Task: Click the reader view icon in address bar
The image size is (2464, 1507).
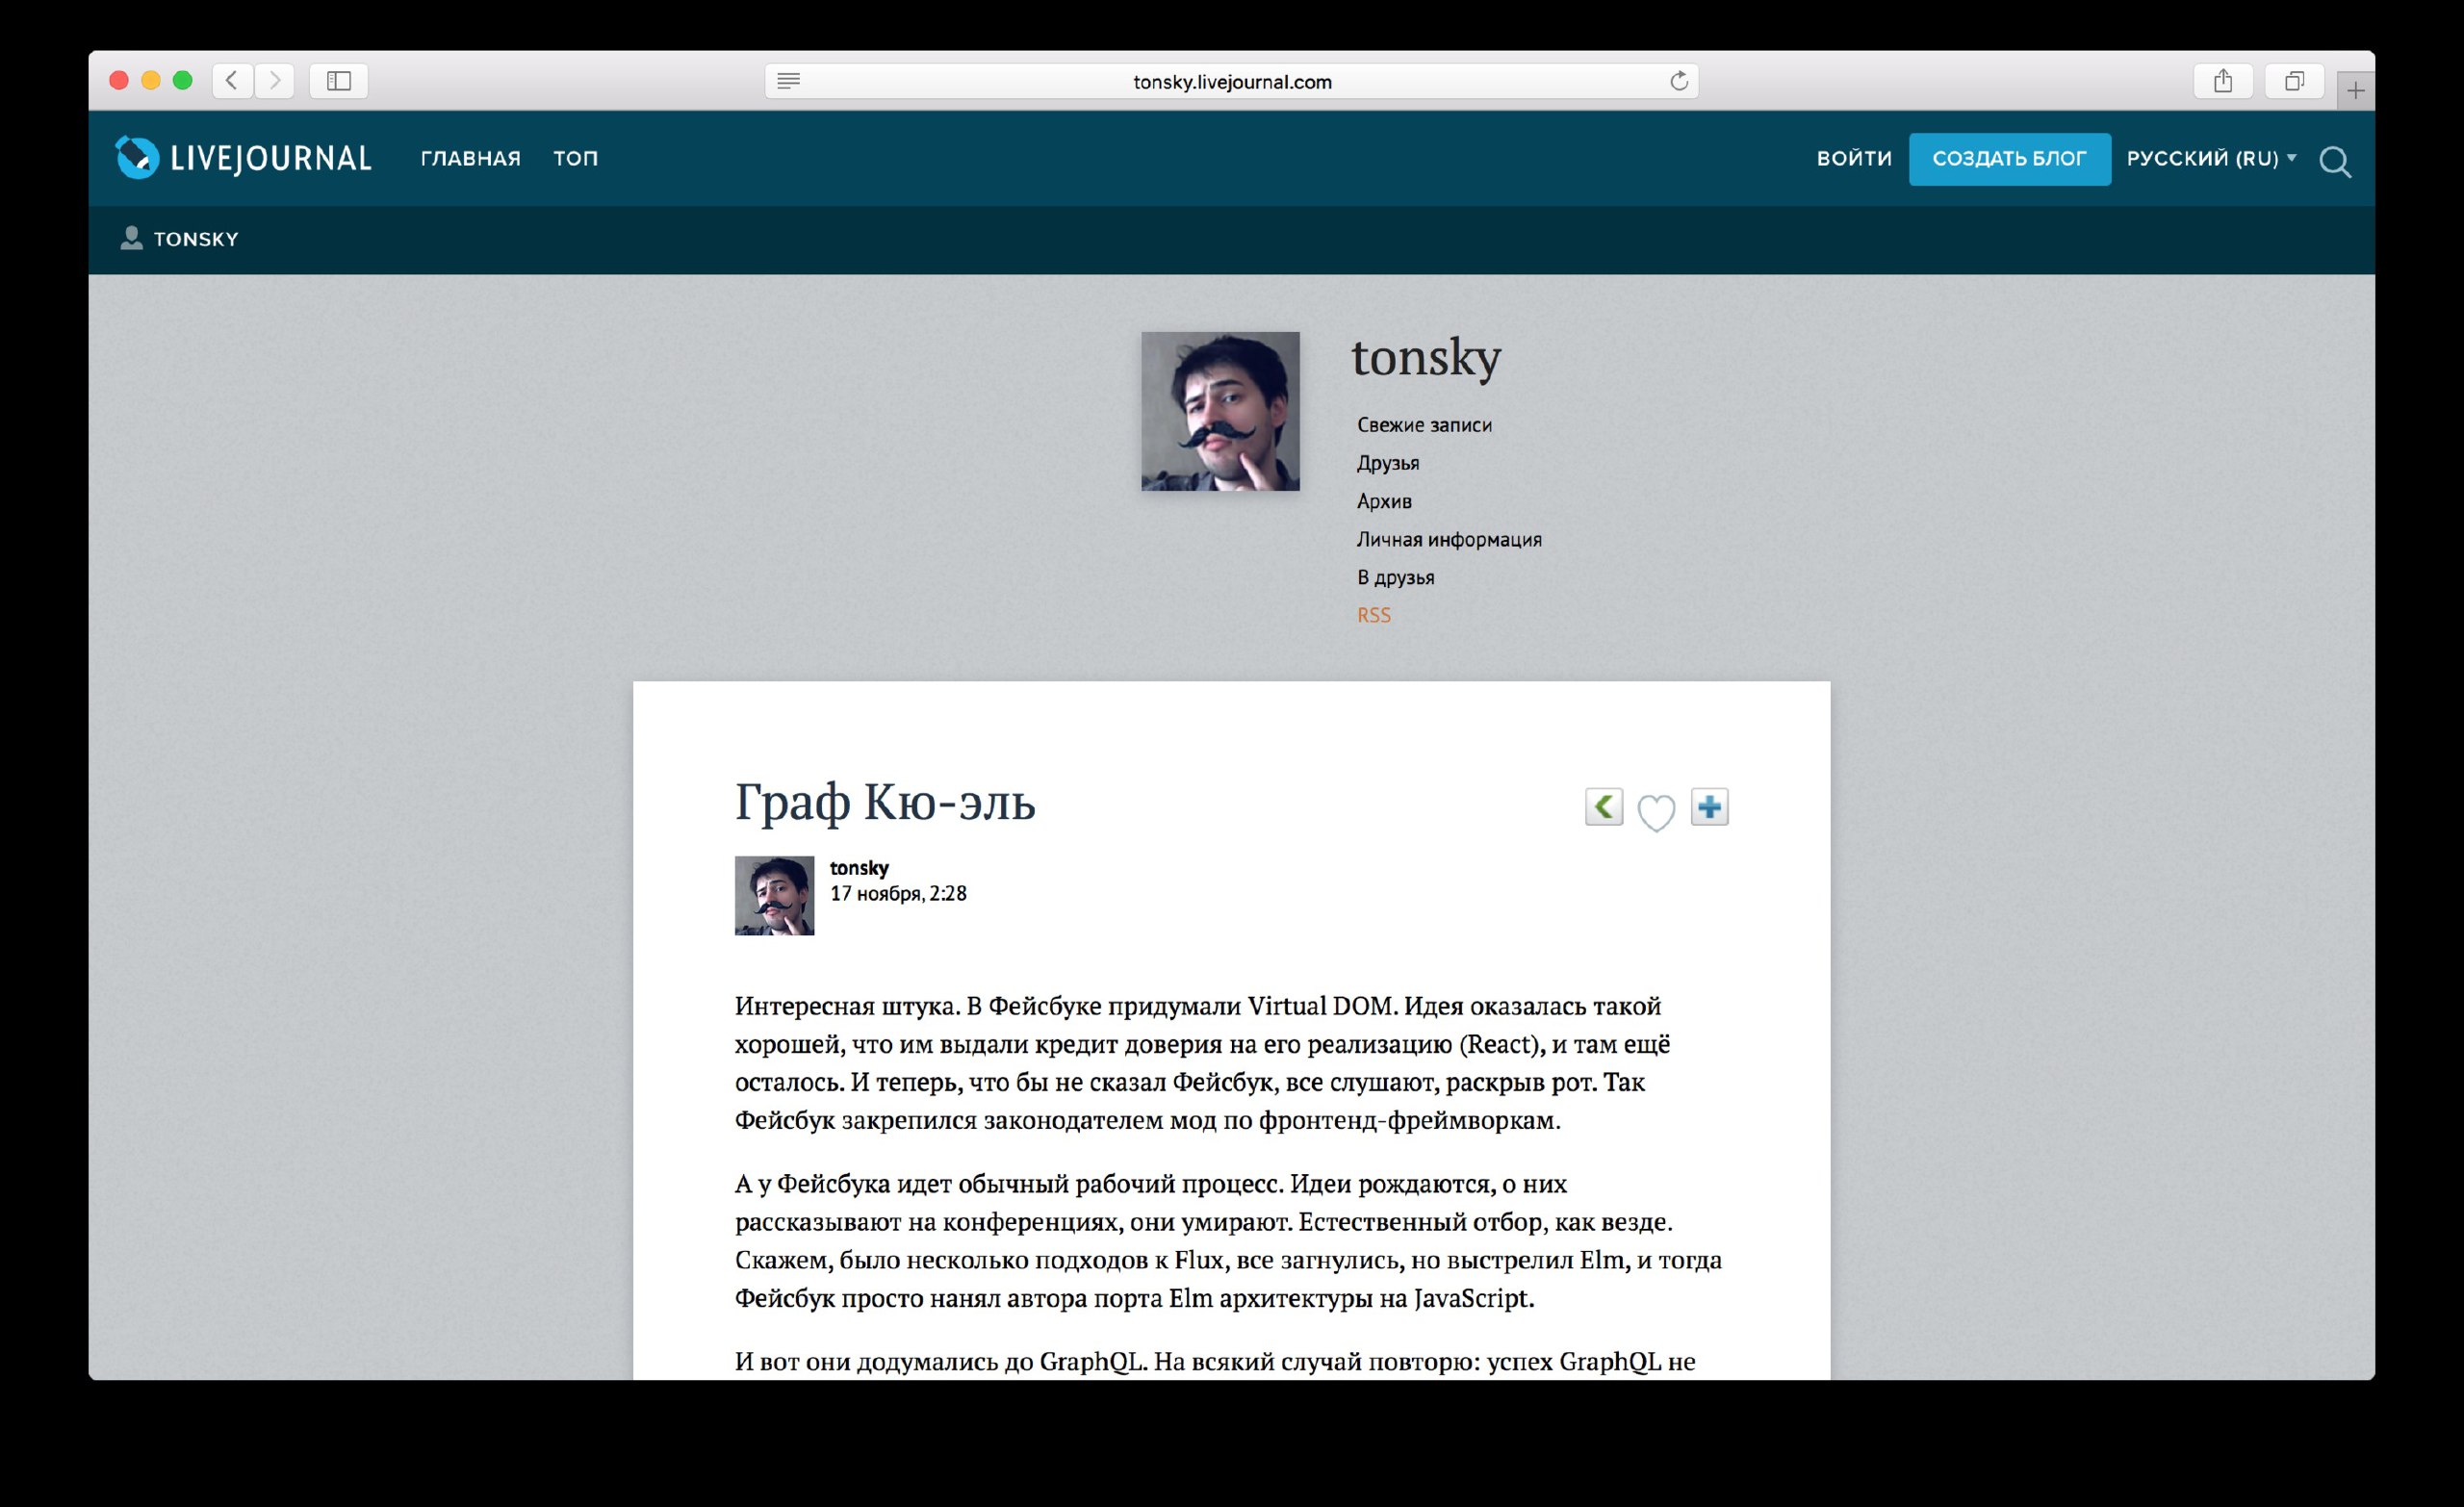Action: point(788,81)
